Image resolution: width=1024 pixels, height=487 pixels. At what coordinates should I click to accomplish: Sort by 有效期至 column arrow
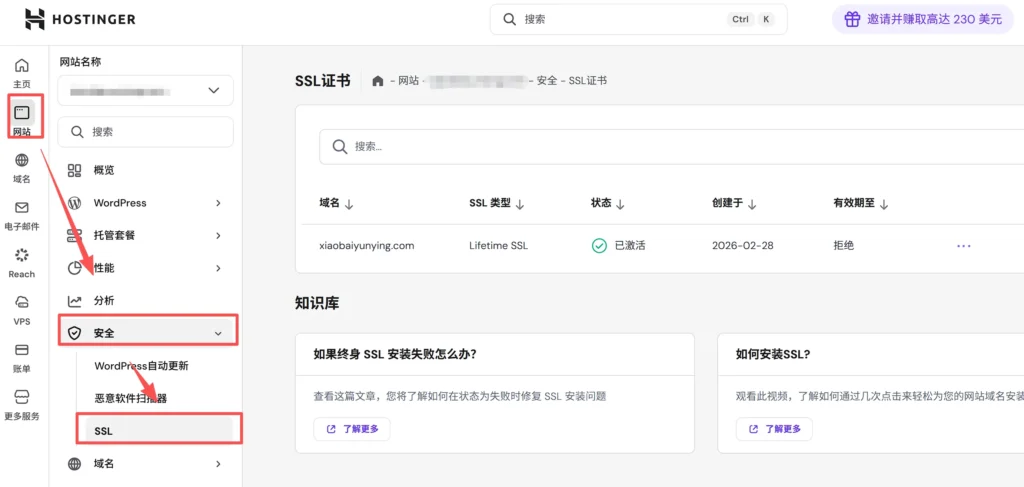coord(884,204)
